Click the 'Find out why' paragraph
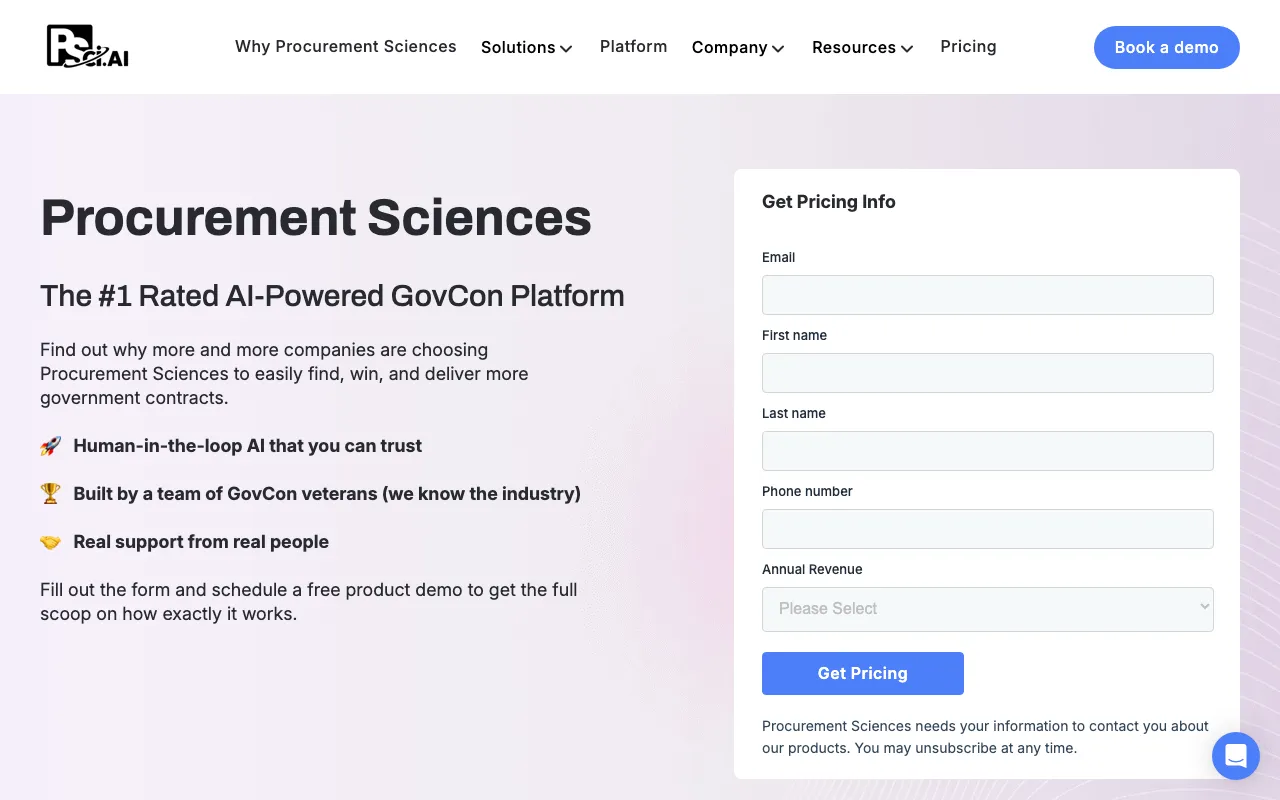Image resolution: width=1280 pixels, height=800 pixels. pos(284,374)
